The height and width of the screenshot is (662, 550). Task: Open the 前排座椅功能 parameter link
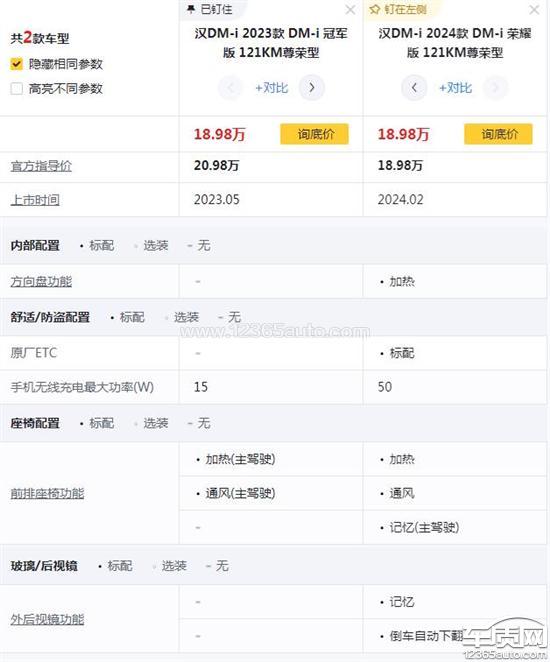(x=47, y=493)
